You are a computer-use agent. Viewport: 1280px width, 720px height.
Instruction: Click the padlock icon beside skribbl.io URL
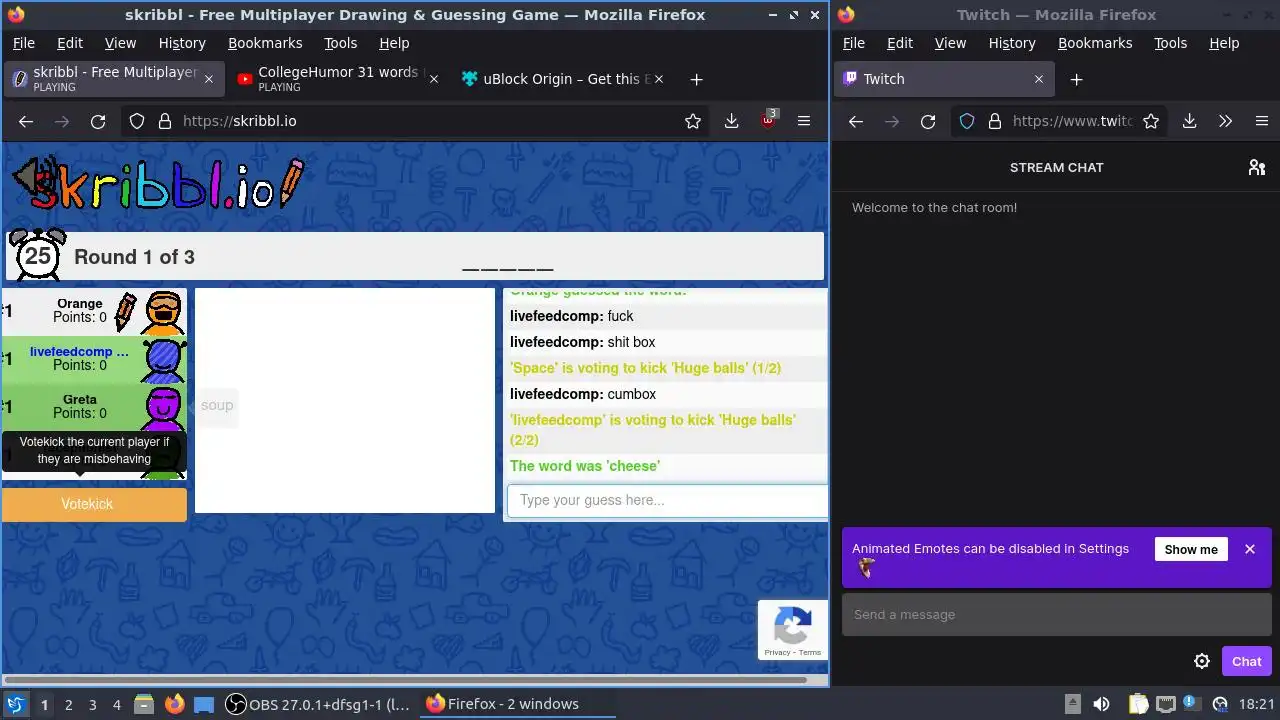pos(165,121)
